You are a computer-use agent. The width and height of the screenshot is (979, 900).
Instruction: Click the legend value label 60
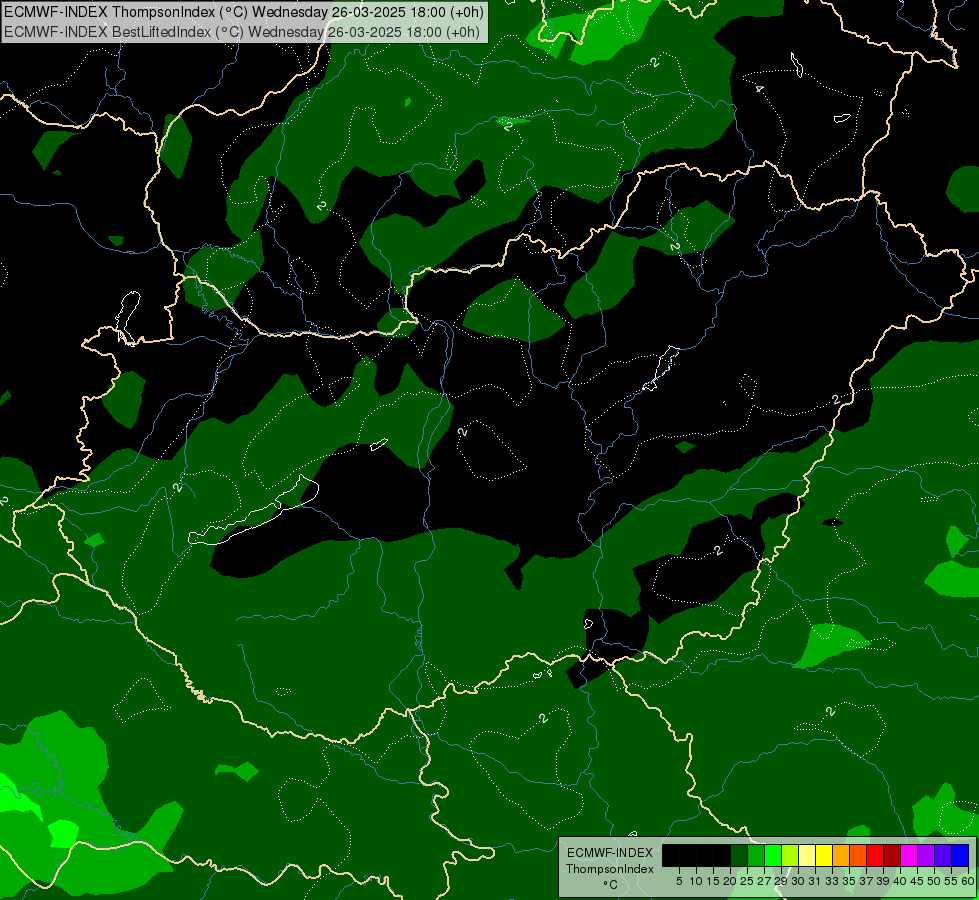968,881
